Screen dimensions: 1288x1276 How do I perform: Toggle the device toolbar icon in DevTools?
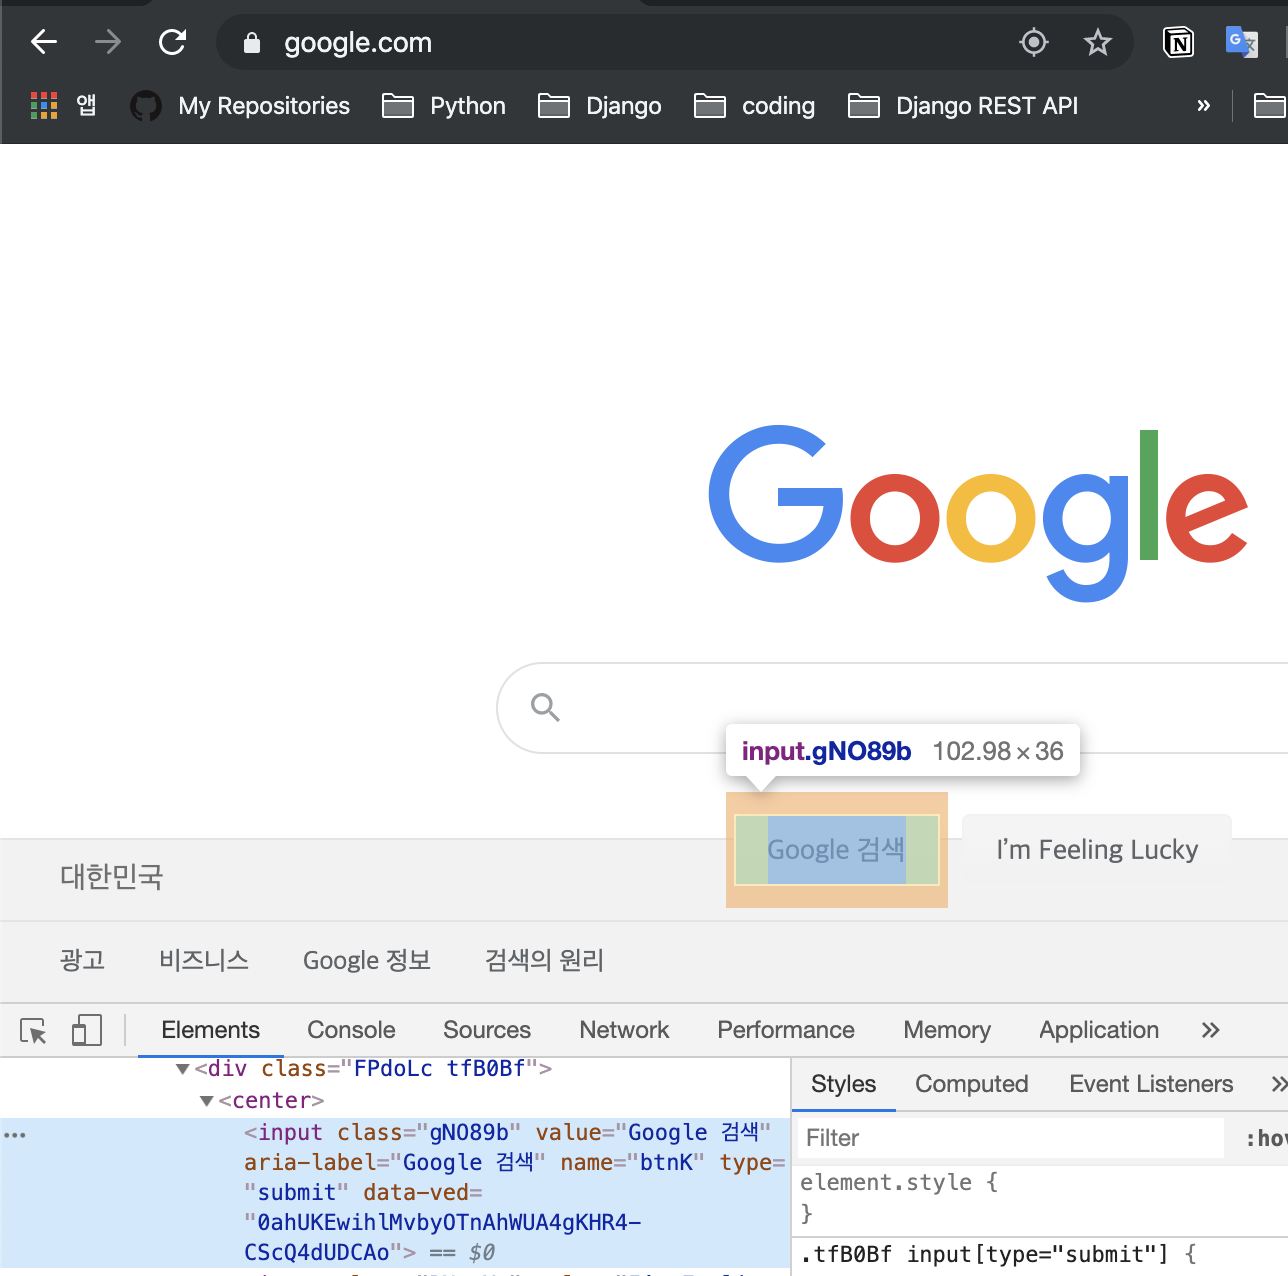click(x=87, y=1030)
